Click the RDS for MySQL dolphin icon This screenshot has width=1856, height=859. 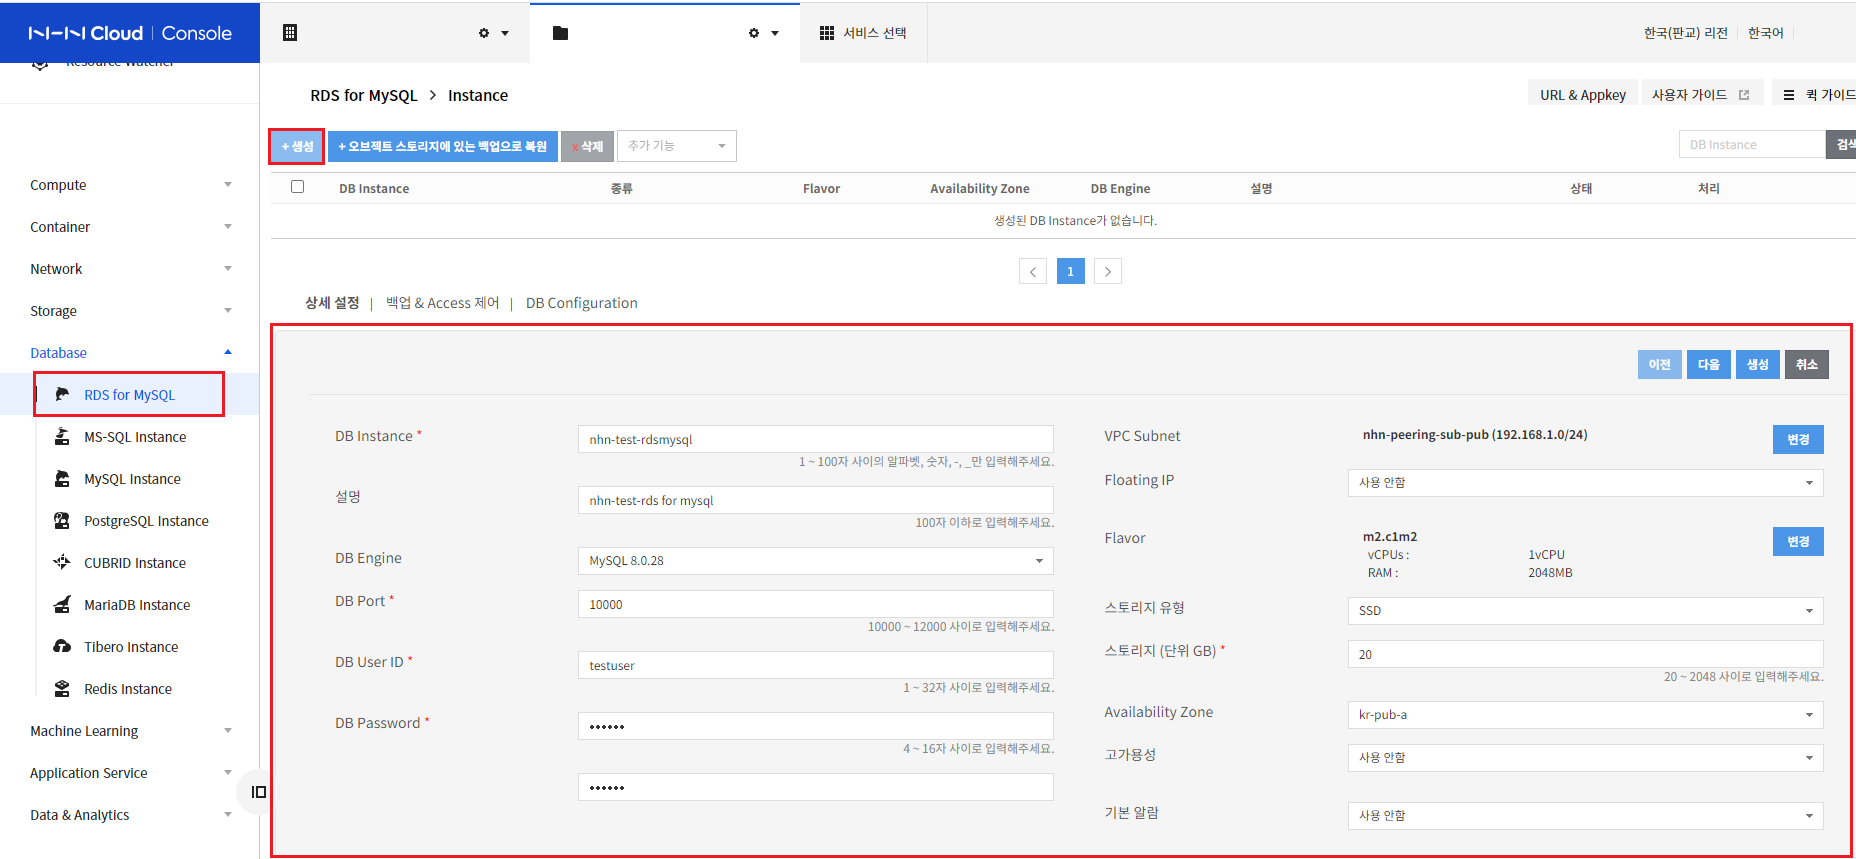pyautogui.click(x=62, y=394)
